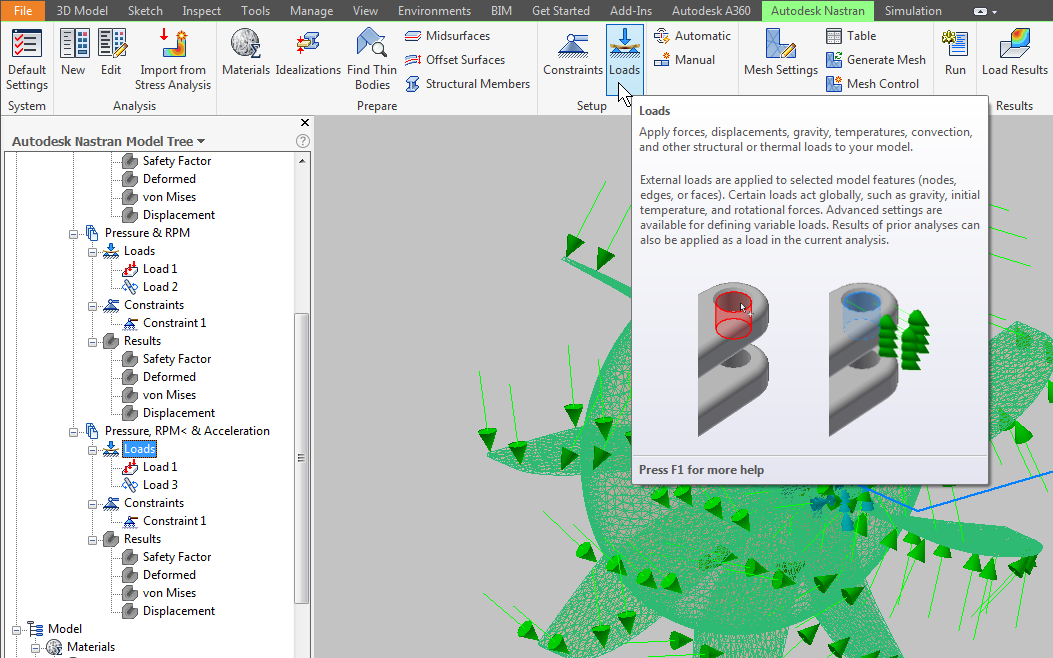Select Pressure, RPM< & Acceleration analysis
Screen dimensions: 1053x658
[x=187, y=431]
